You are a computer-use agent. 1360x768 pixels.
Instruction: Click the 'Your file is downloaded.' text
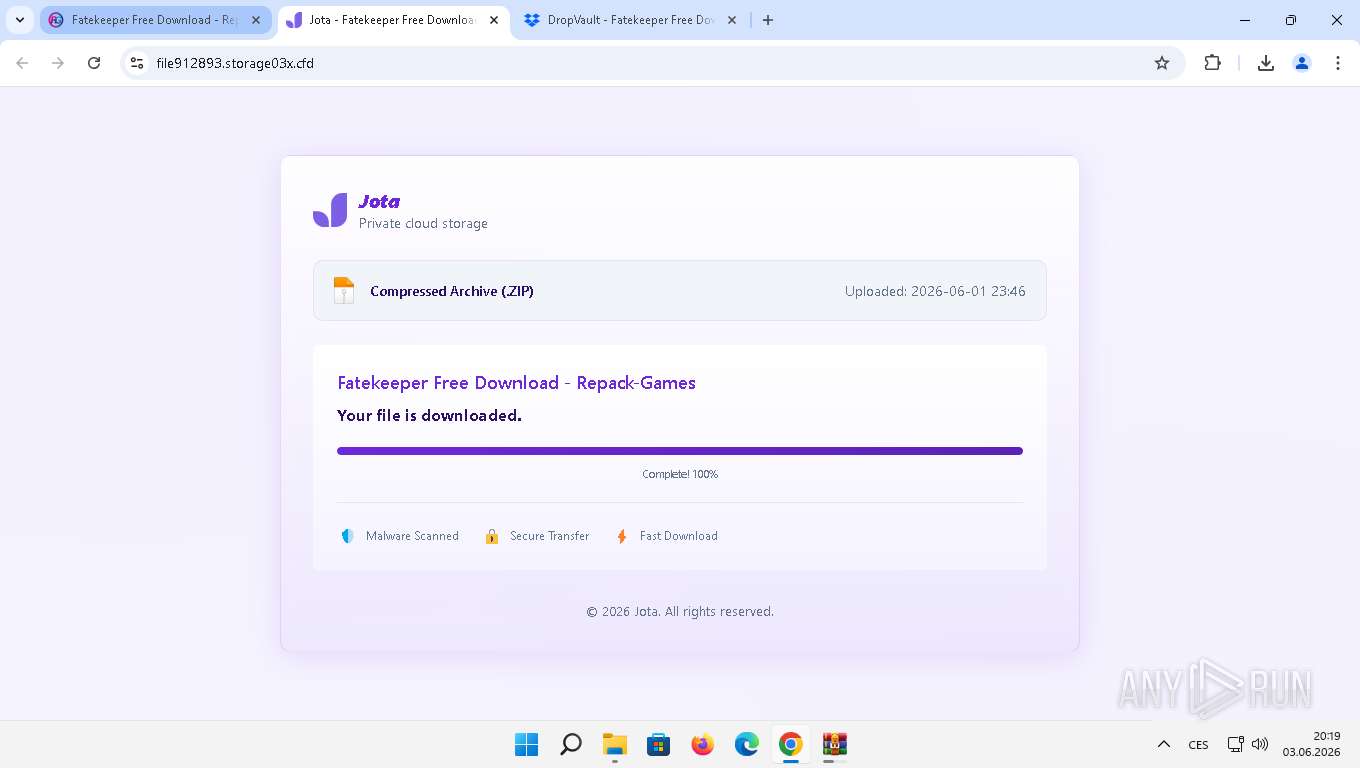pos(429,415)
